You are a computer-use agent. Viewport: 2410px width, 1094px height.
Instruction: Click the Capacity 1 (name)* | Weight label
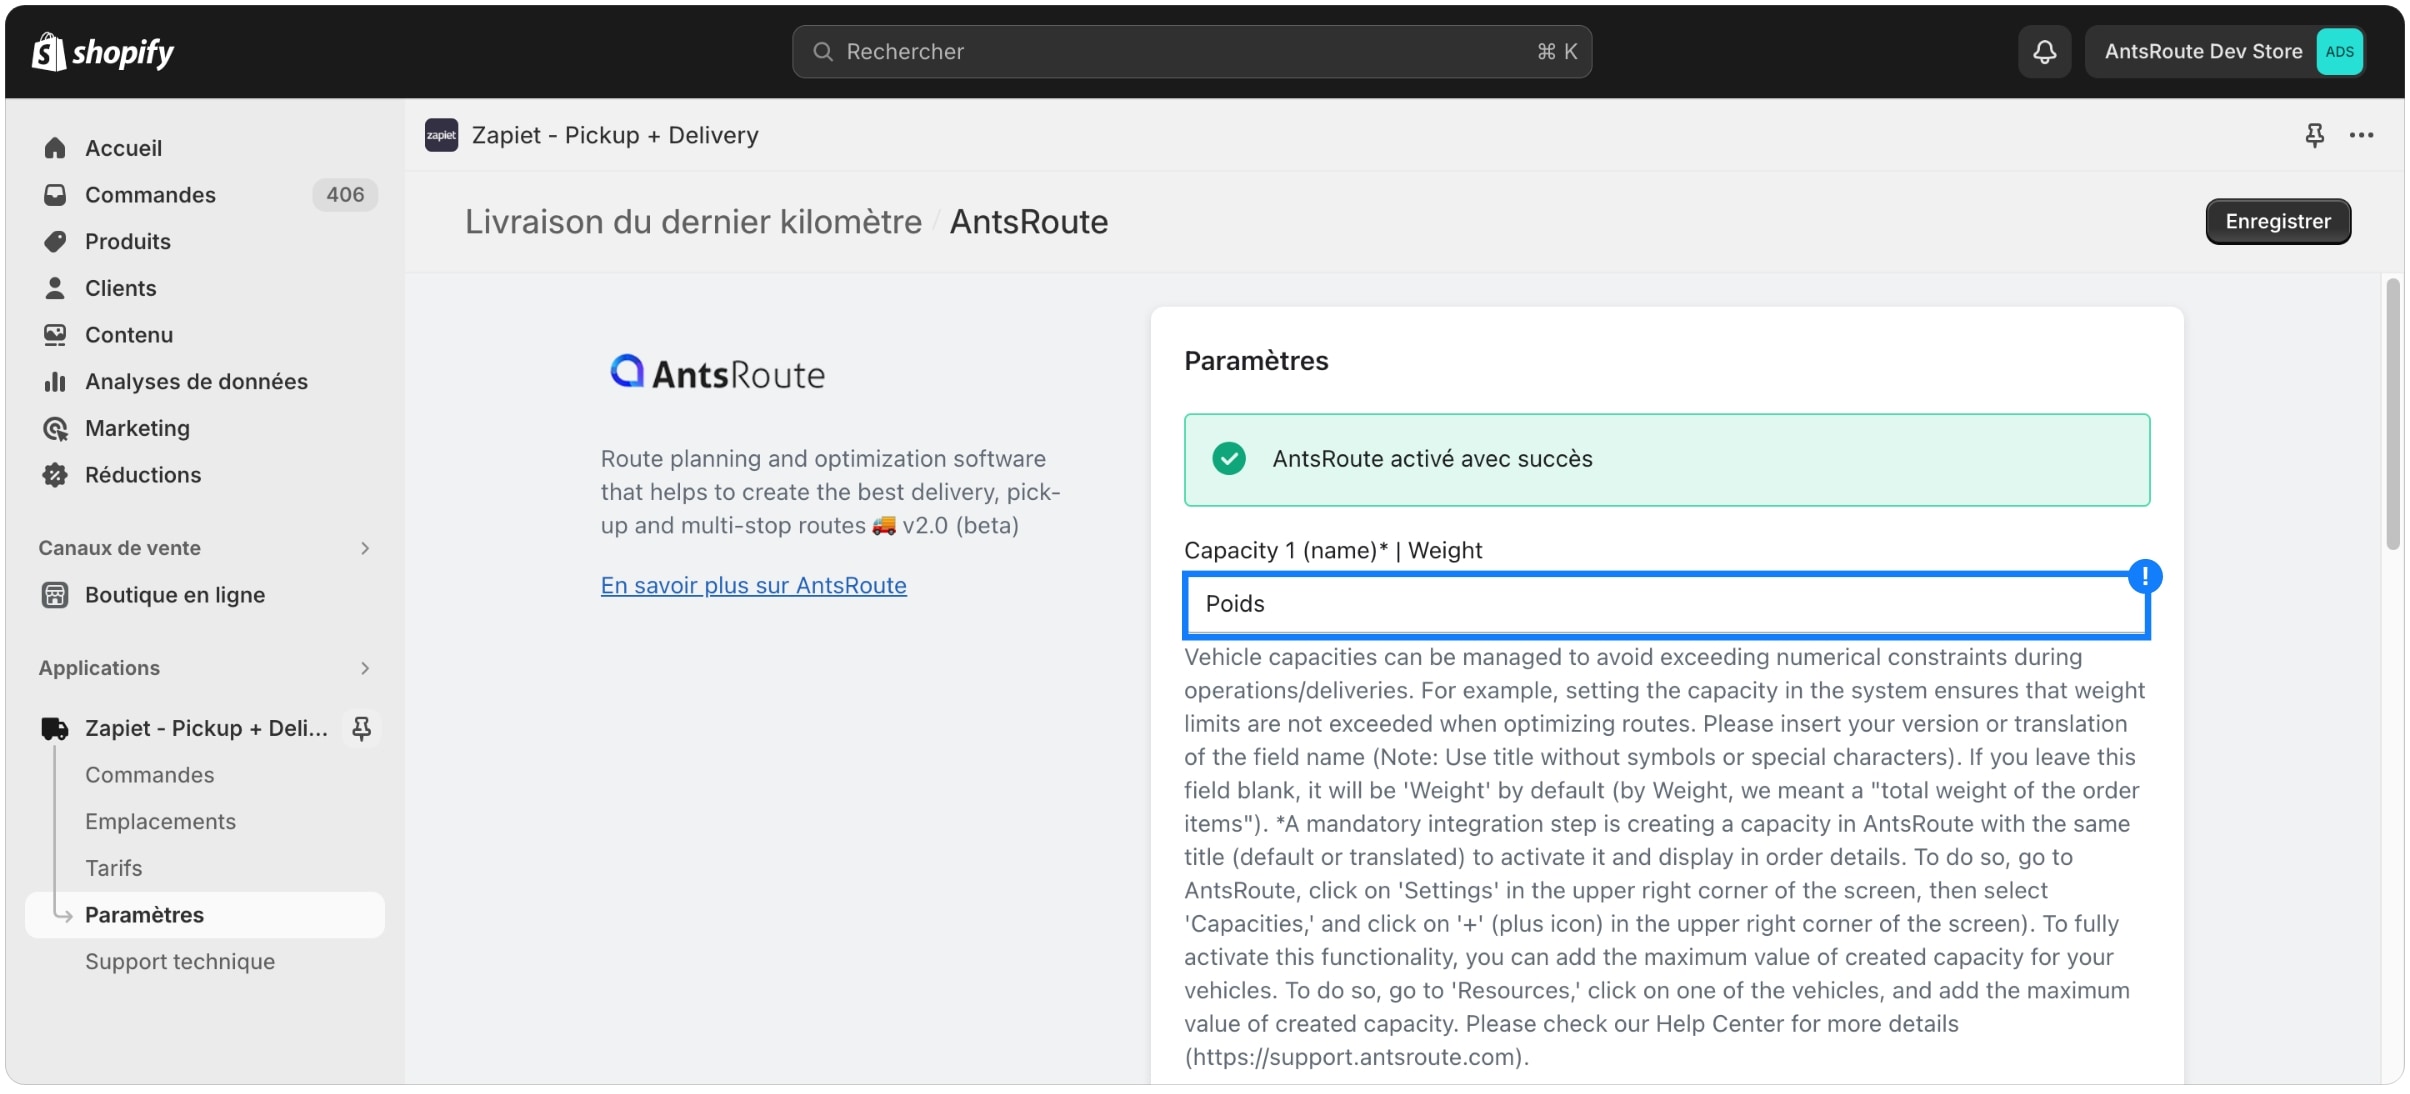pos(1332,550)
